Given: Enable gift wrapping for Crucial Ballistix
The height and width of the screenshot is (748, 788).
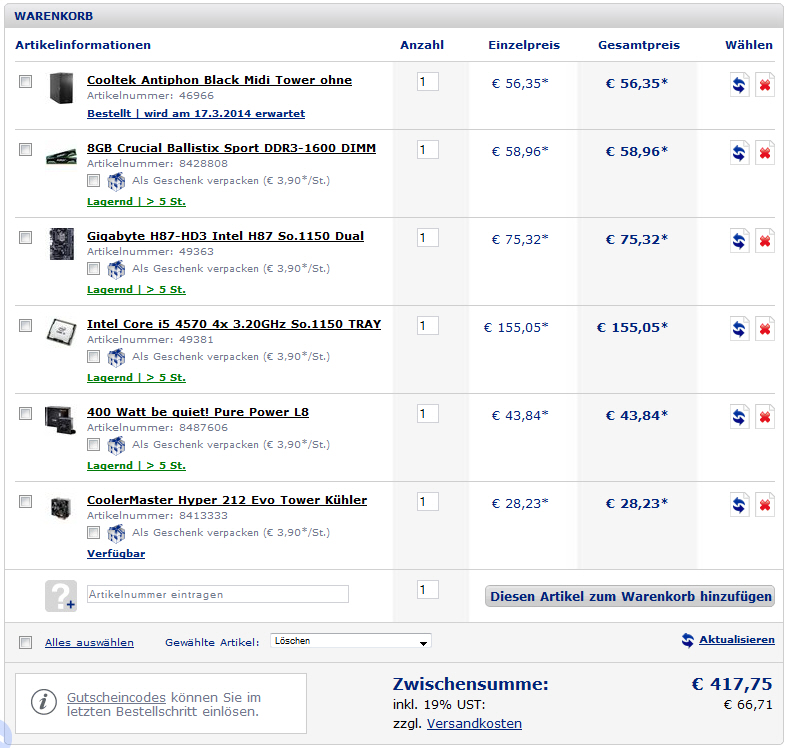Looking at the screenshot, I should click(93, 180).
